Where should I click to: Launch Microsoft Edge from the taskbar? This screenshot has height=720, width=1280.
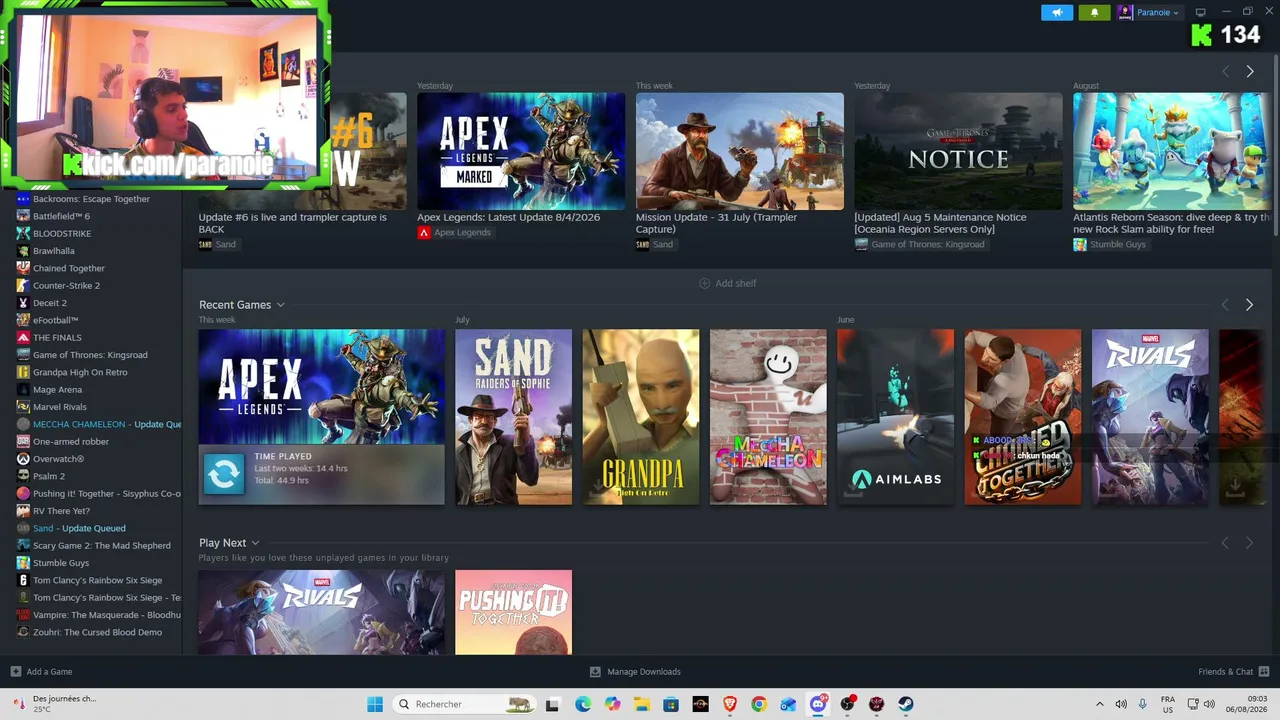[583, 704]
